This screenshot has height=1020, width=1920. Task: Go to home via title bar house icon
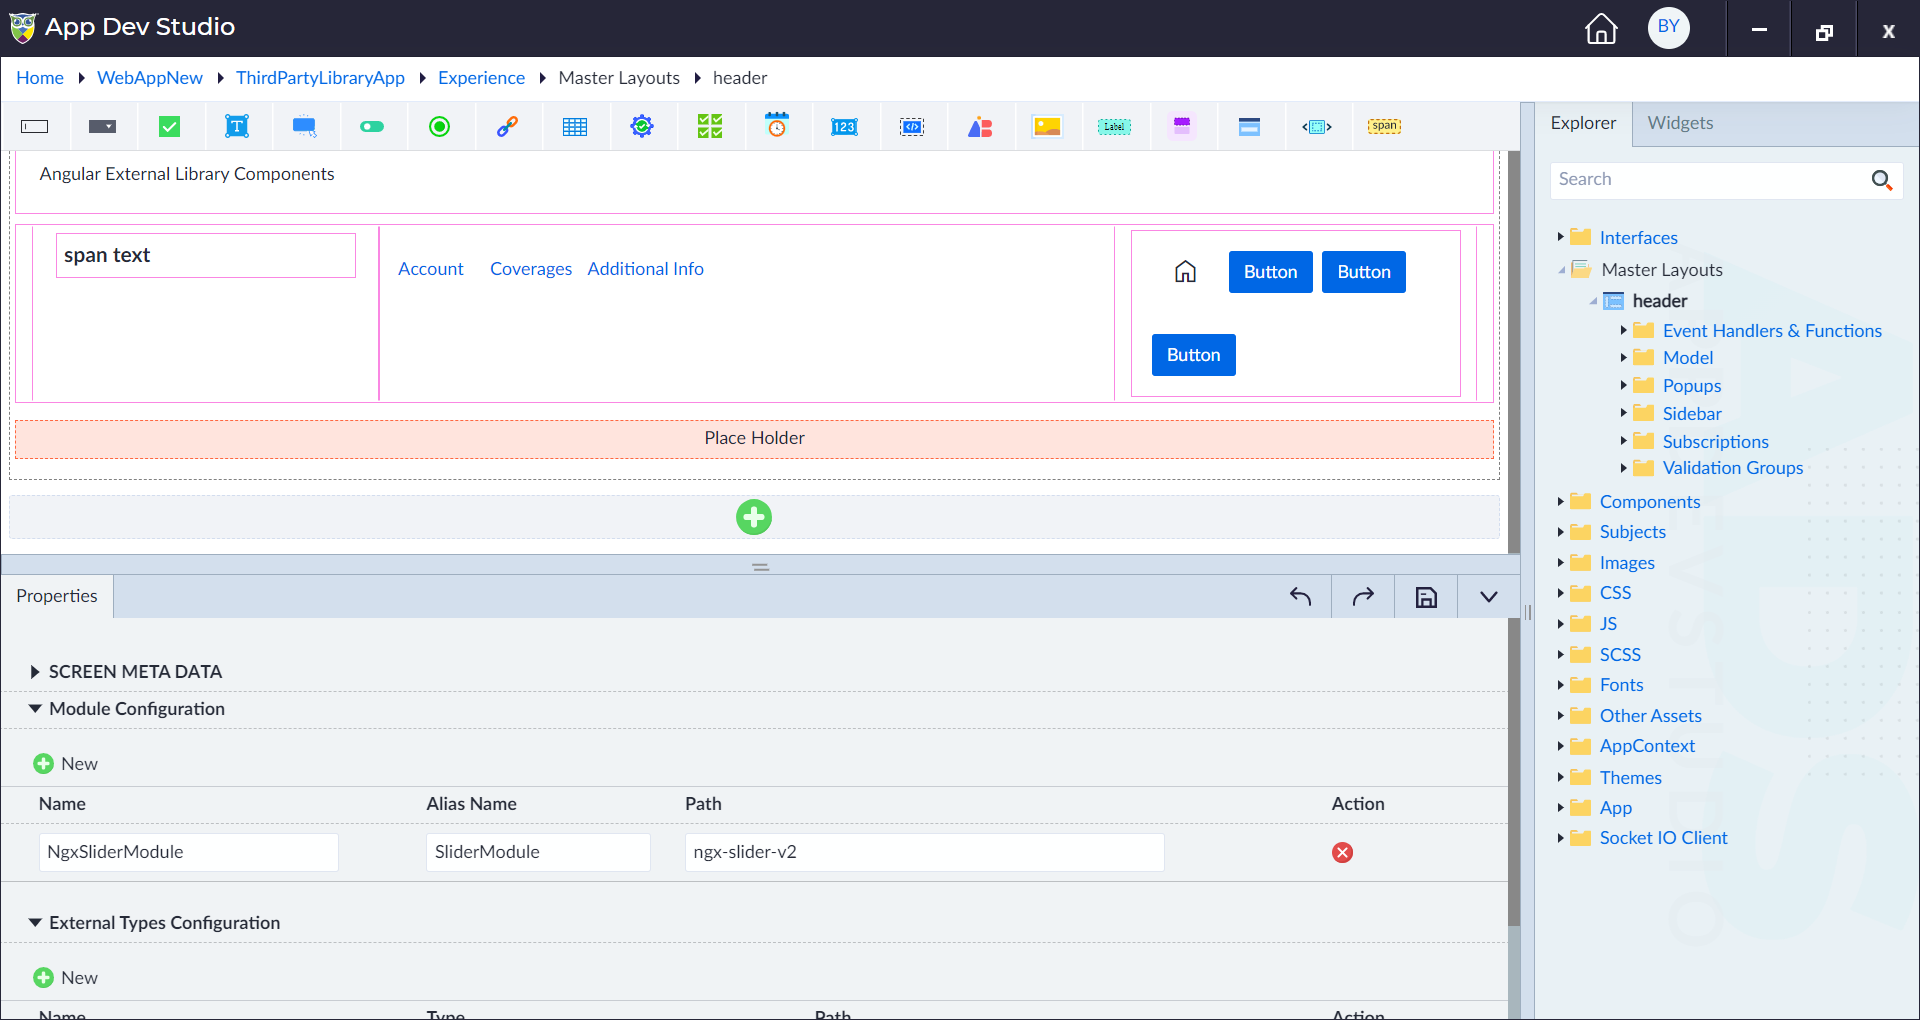1601,28
